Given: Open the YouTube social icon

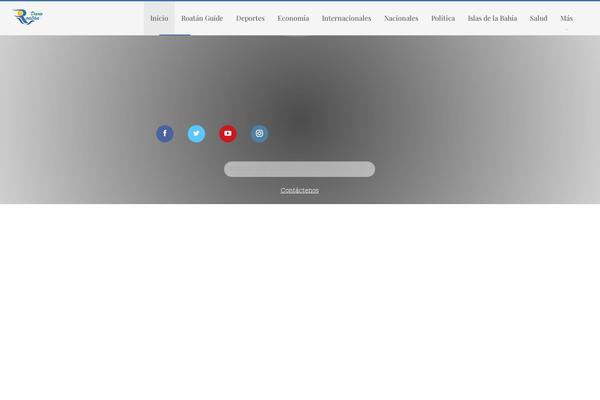Looking at the screenshot, I should 228,134.
